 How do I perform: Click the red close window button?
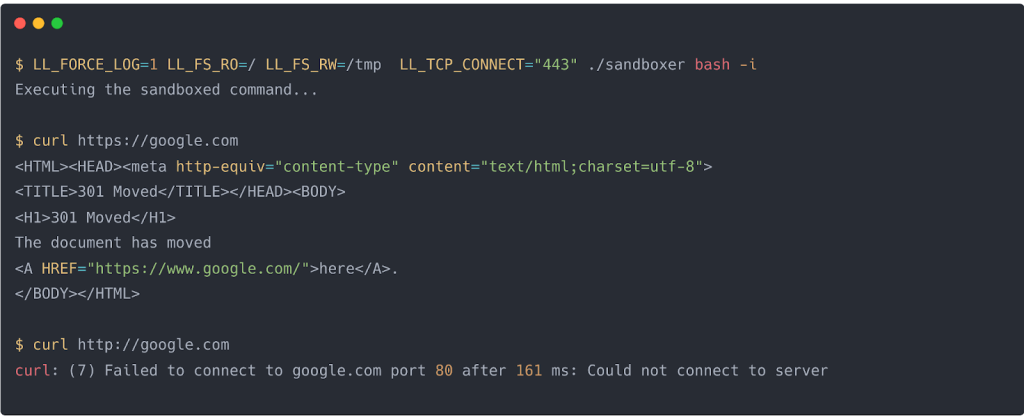20,23
